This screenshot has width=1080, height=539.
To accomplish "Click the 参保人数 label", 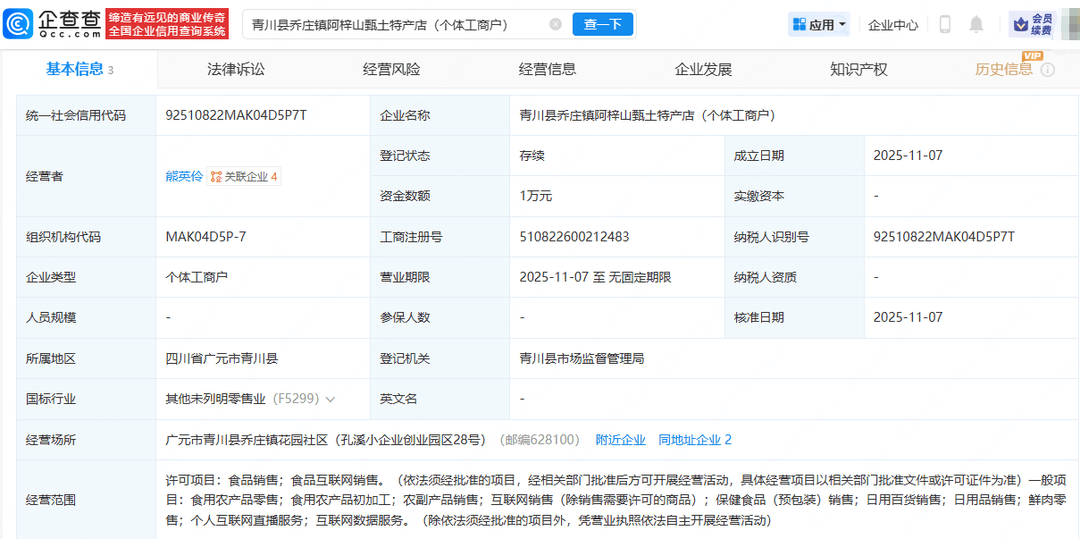I will (405, 317).
